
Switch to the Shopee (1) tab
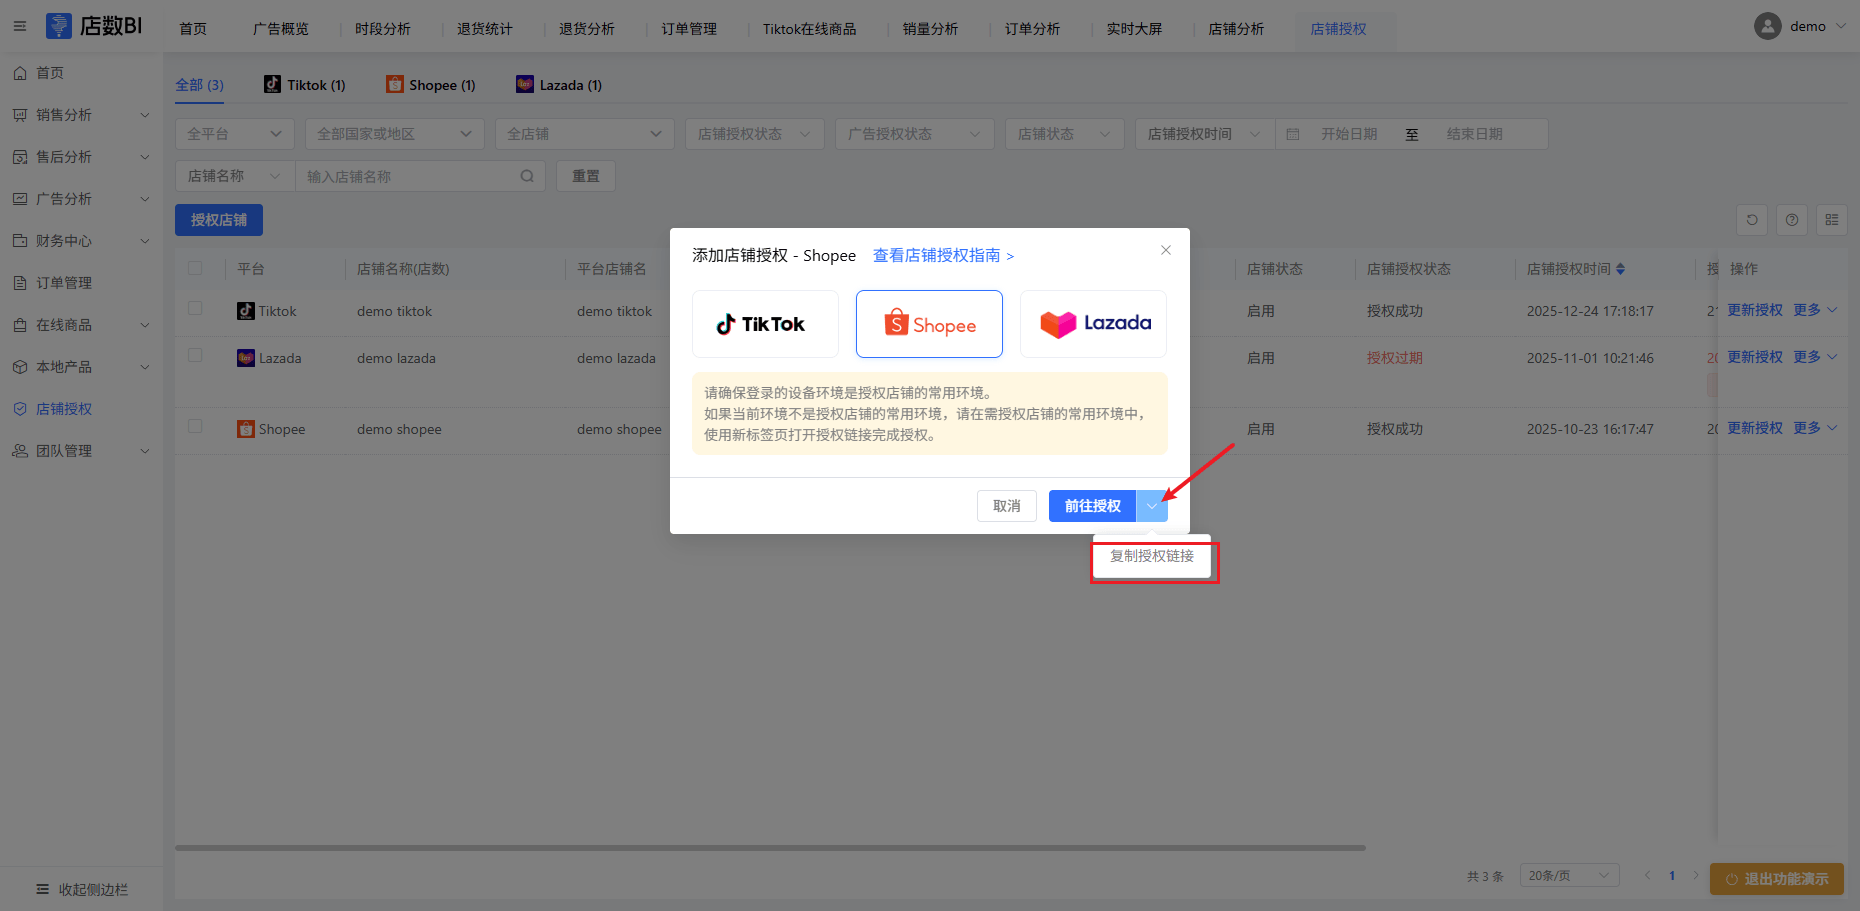pyautogui.click(x=431, y=85)
